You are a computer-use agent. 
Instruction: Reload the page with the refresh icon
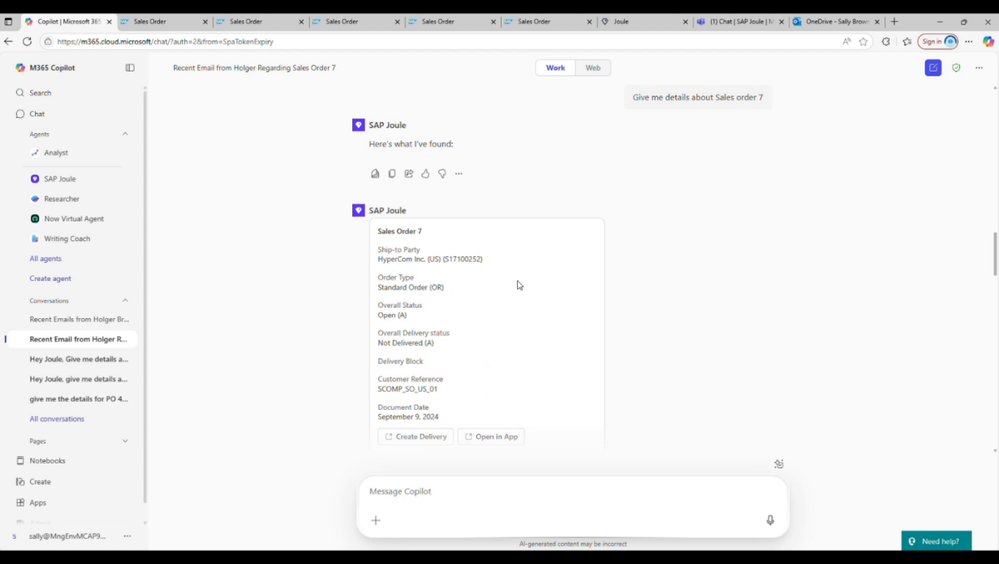click(27, 41)
